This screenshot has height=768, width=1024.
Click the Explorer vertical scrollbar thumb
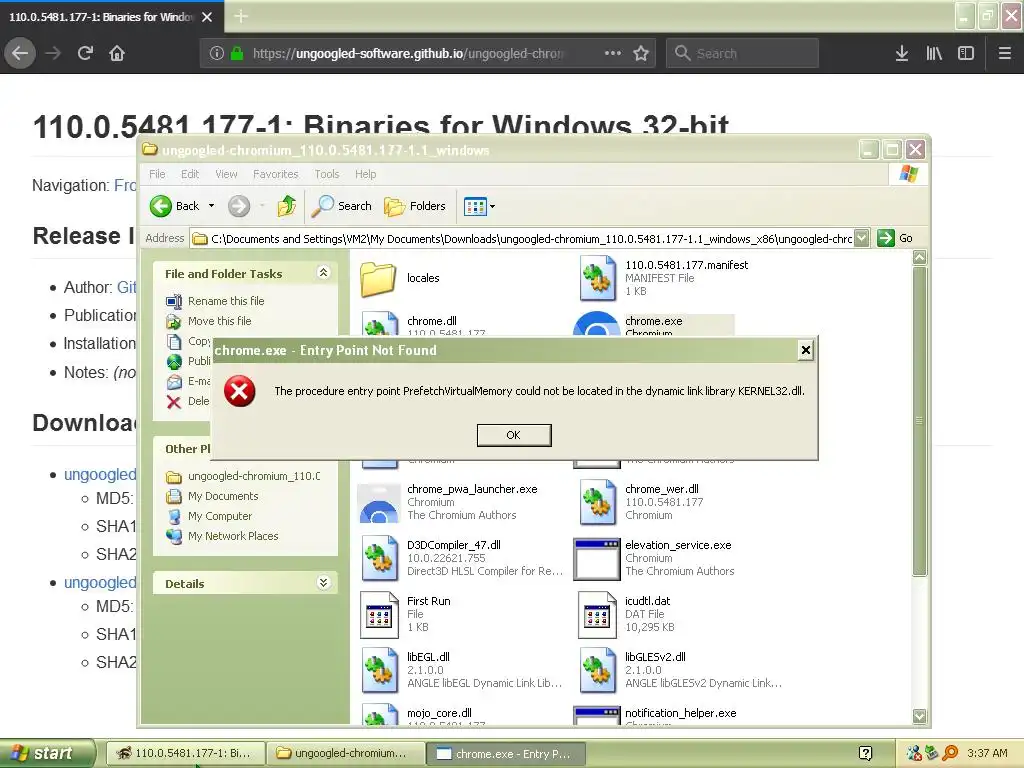pyautogui.click(x=920, y=421)
